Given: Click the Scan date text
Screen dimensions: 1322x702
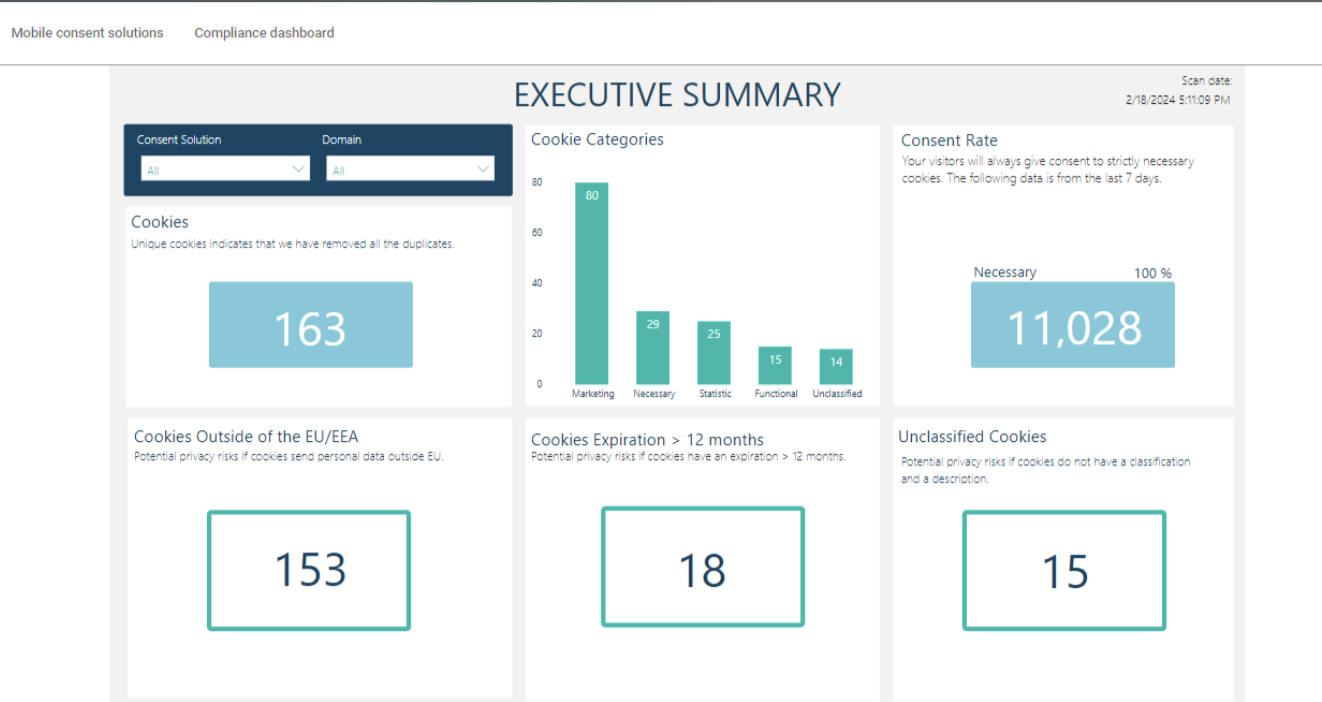Looking at the screenshot, I should tap(1189, 90).
